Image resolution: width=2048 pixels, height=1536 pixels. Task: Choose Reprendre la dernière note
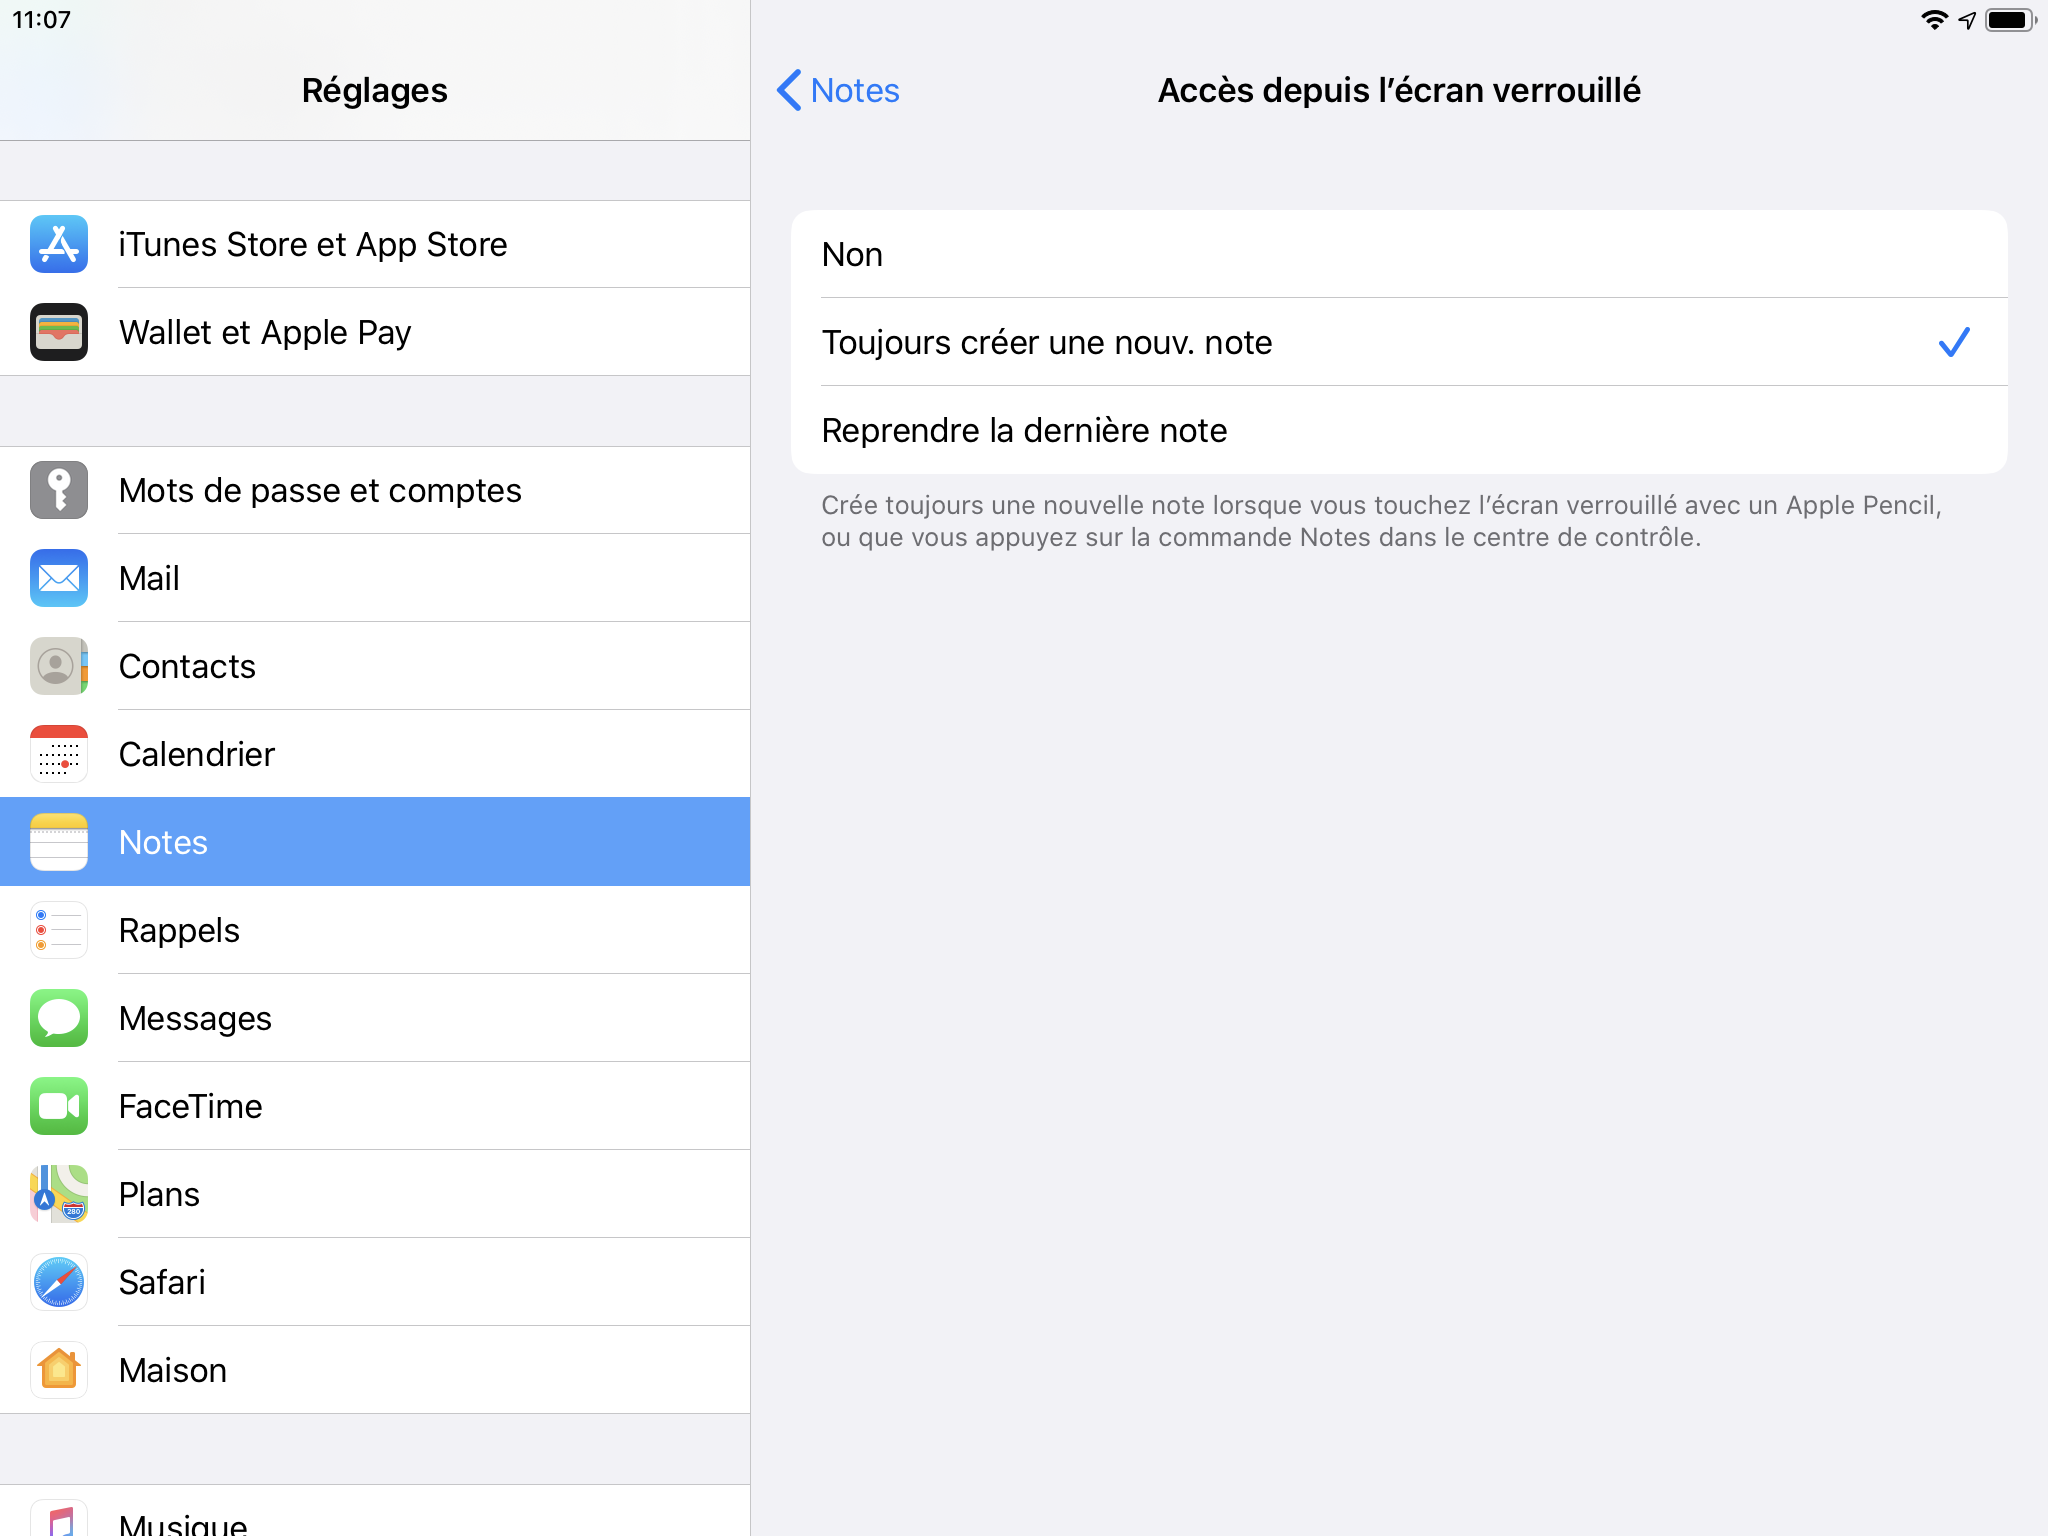pos(1399,430)
